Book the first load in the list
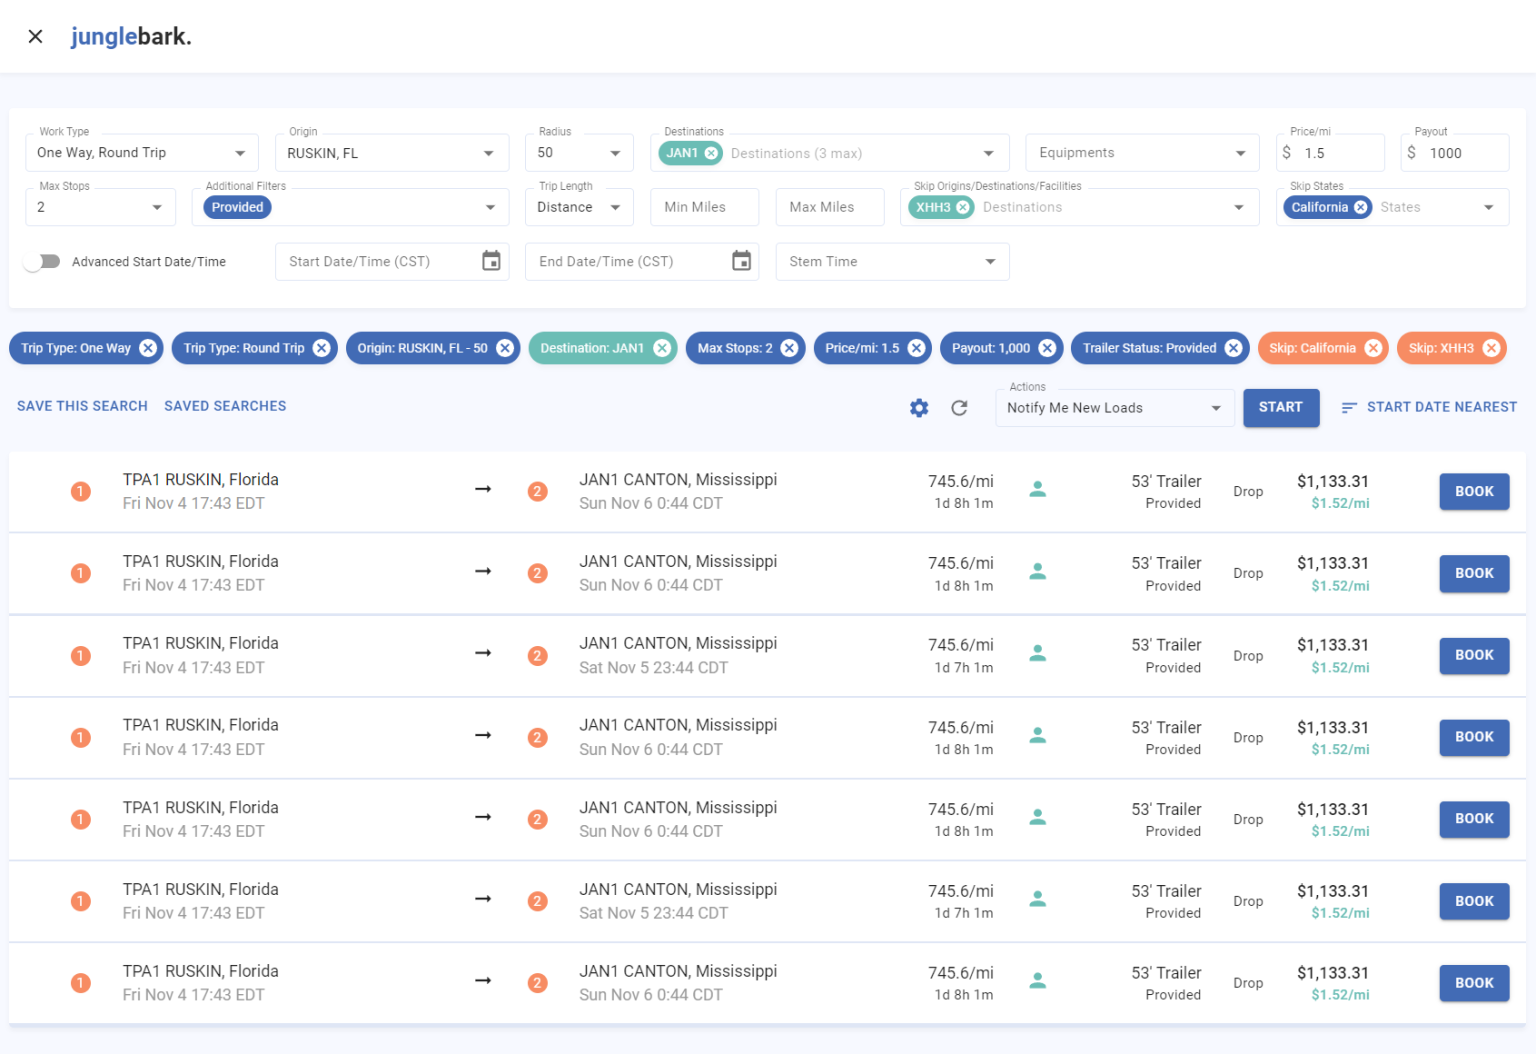 (x=1473, y=492)
